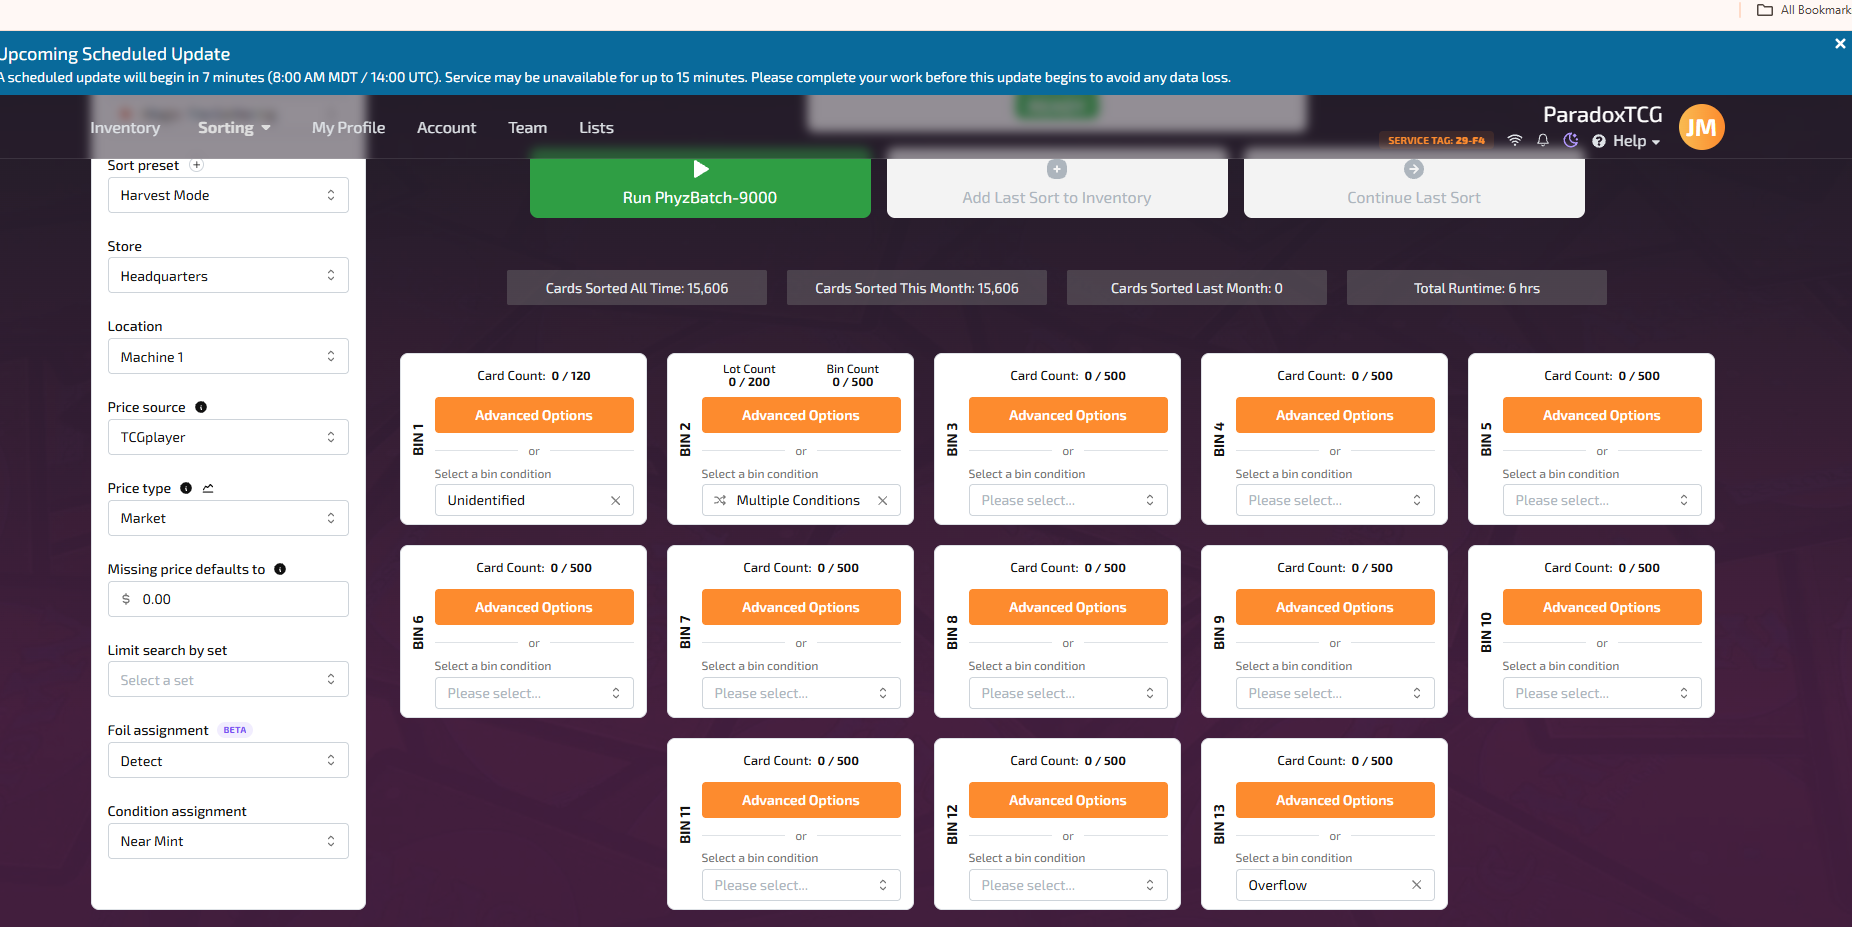
Task: Open Advanced Options for Bin 7
Action: coord(801,608)
